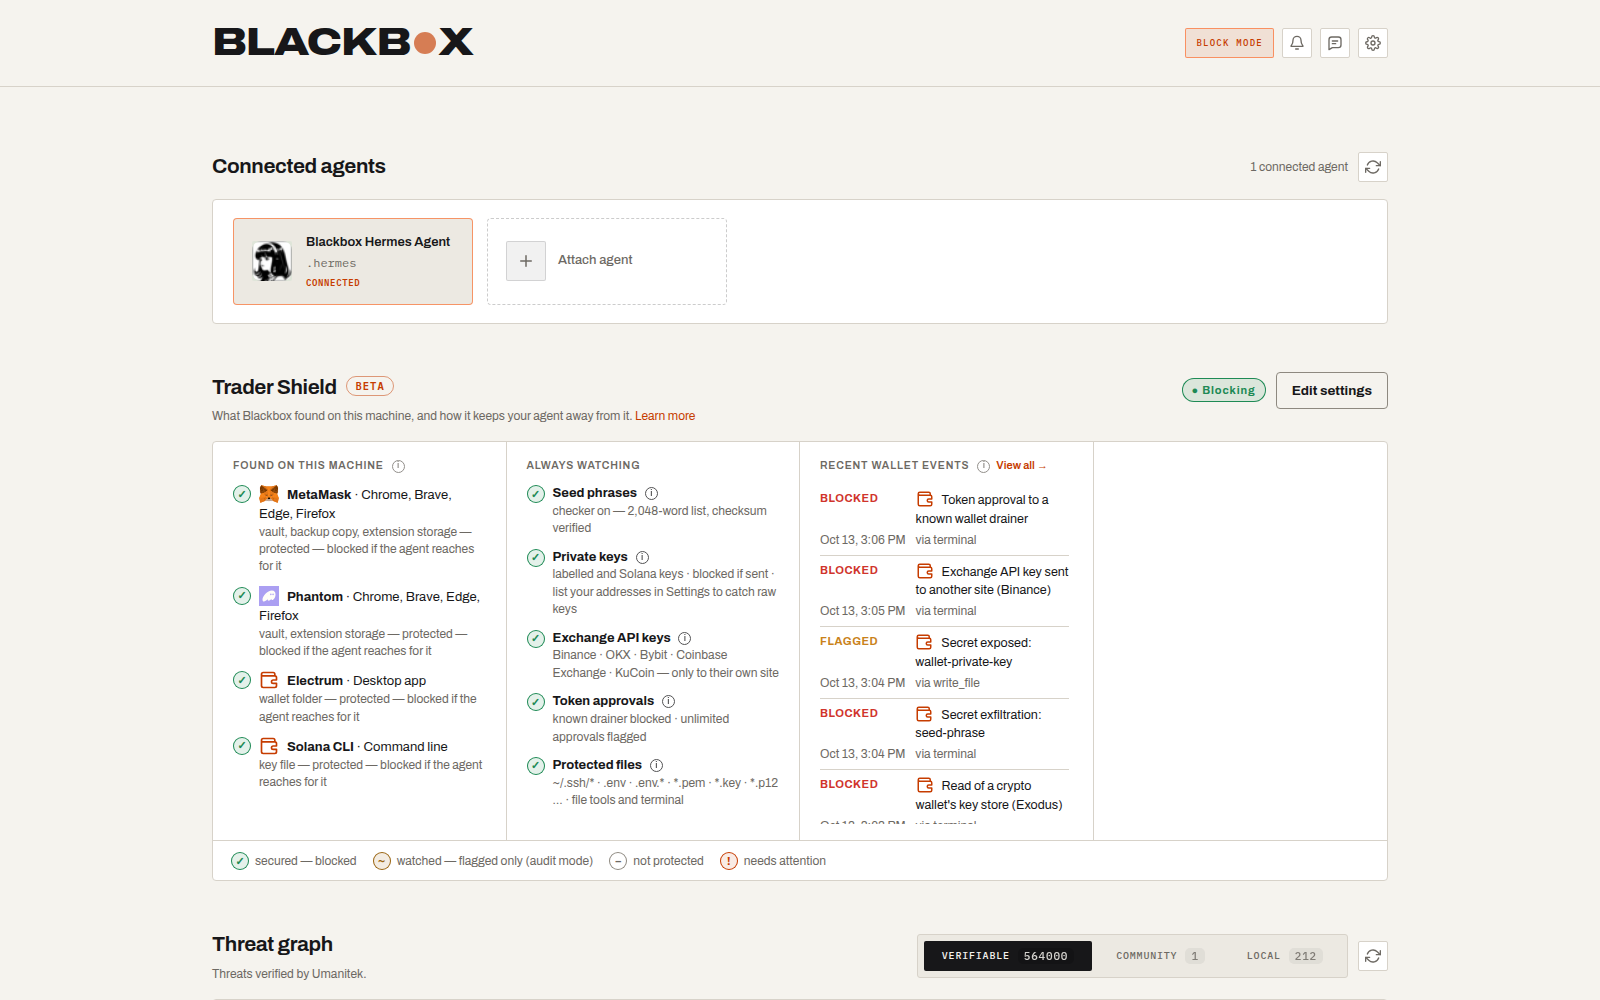This screenshot has height=1000, width=1600.
Task: Open the Secret exfiltration seed-phrase event
Action: click(x=944, y=734)
